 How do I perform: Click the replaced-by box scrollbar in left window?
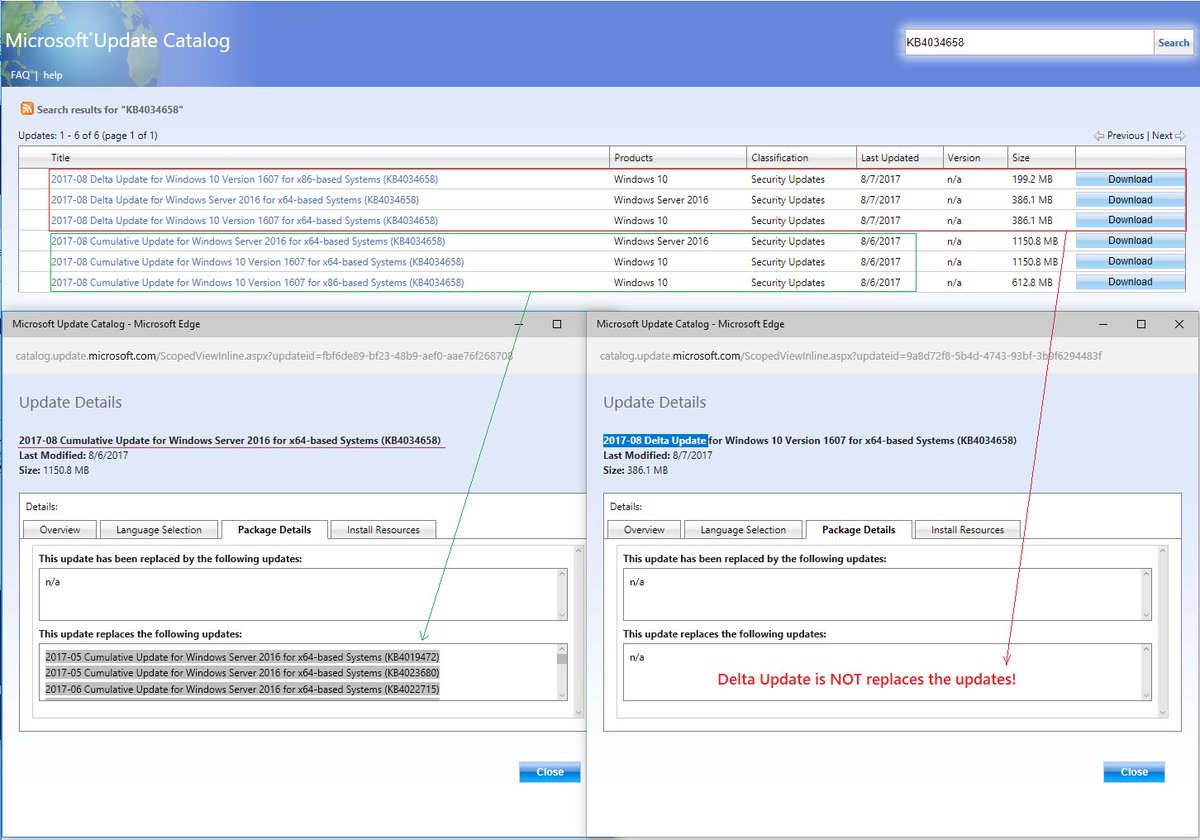562,594
